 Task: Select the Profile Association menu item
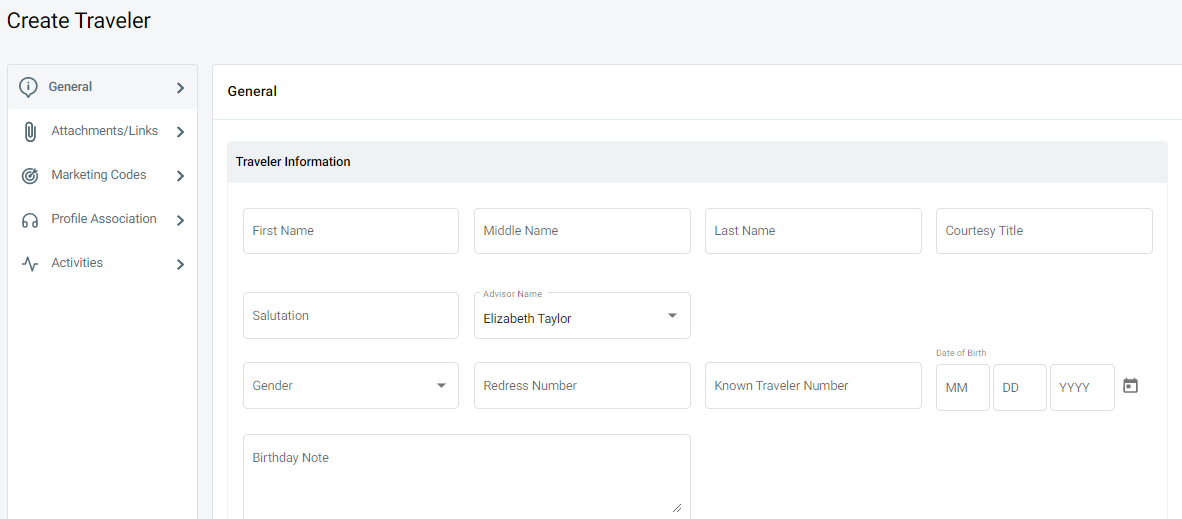pos(104,219)
